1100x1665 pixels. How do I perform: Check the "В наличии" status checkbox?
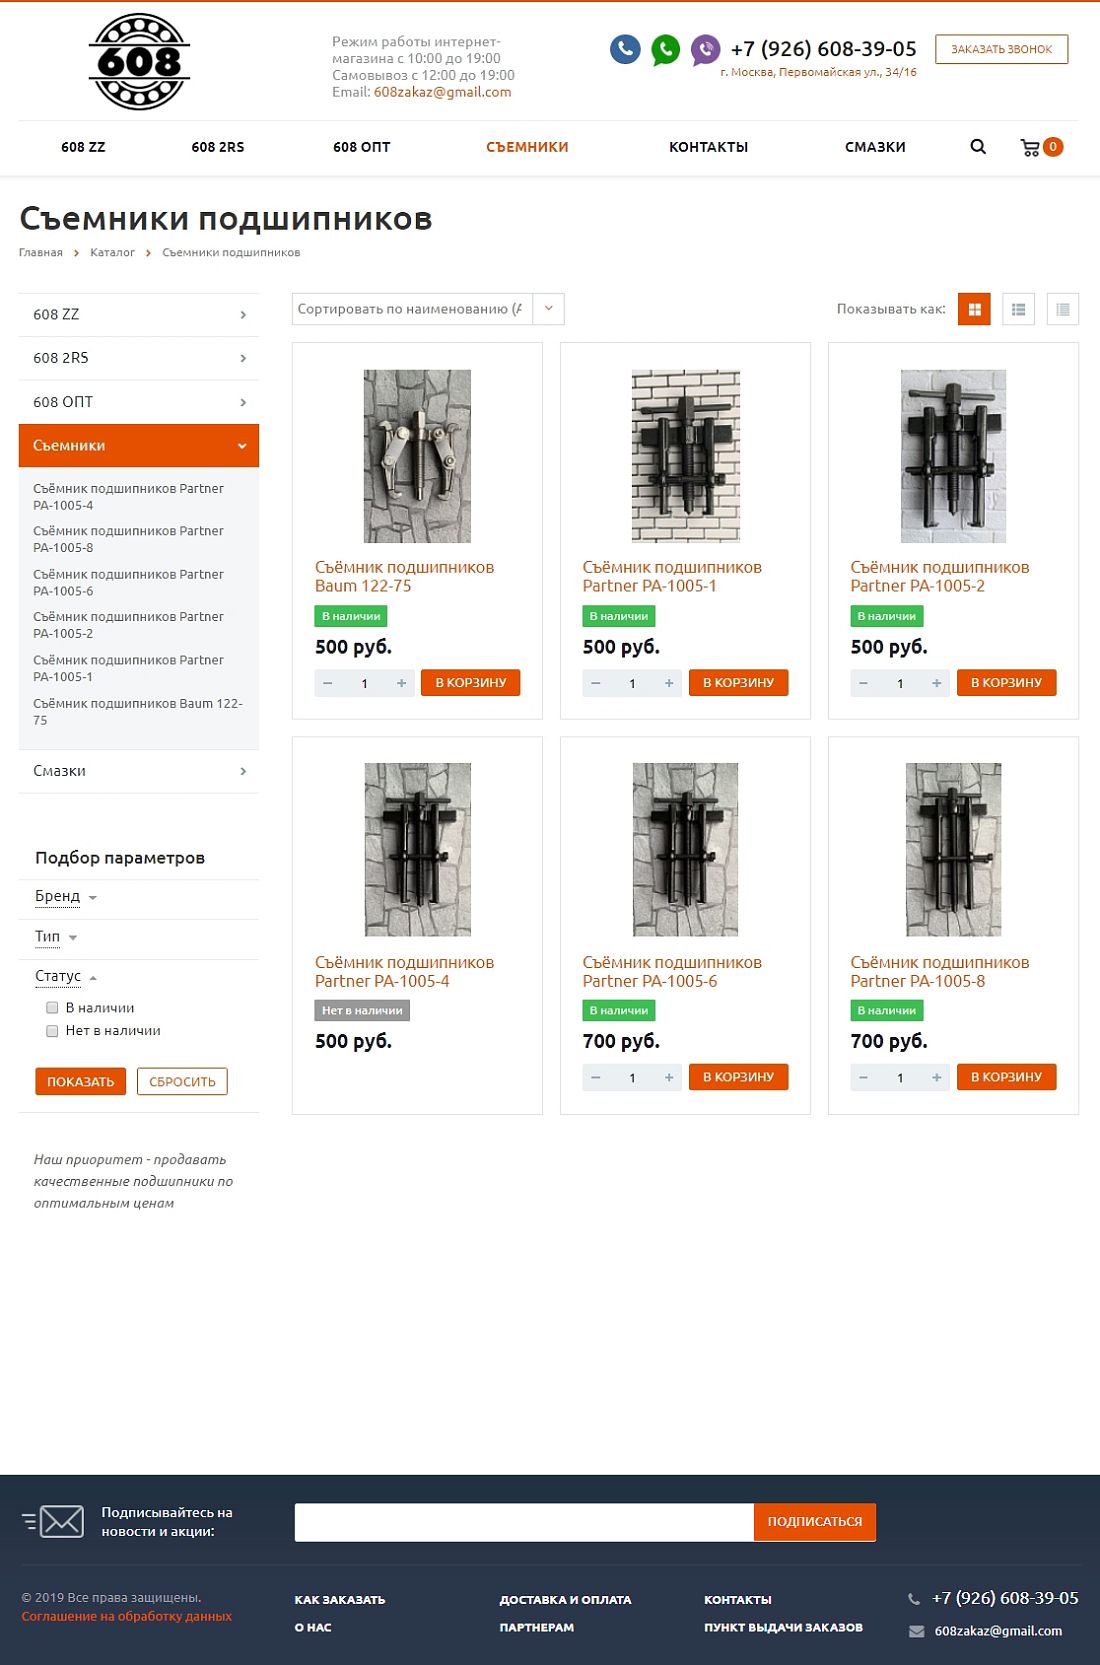(x=52, y=1008)
